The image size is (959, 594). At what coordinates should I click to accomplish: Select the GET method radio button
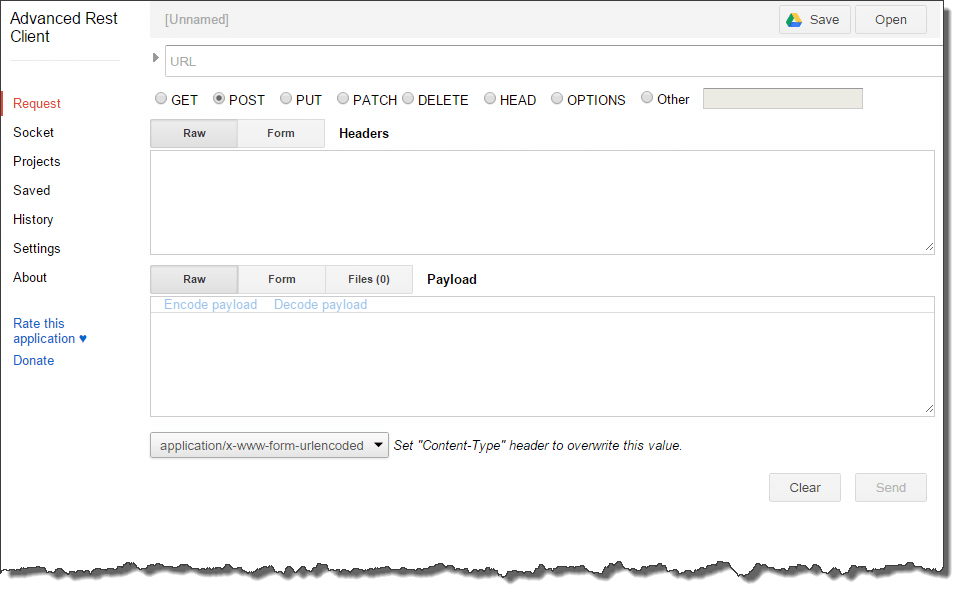pos(161,98)
